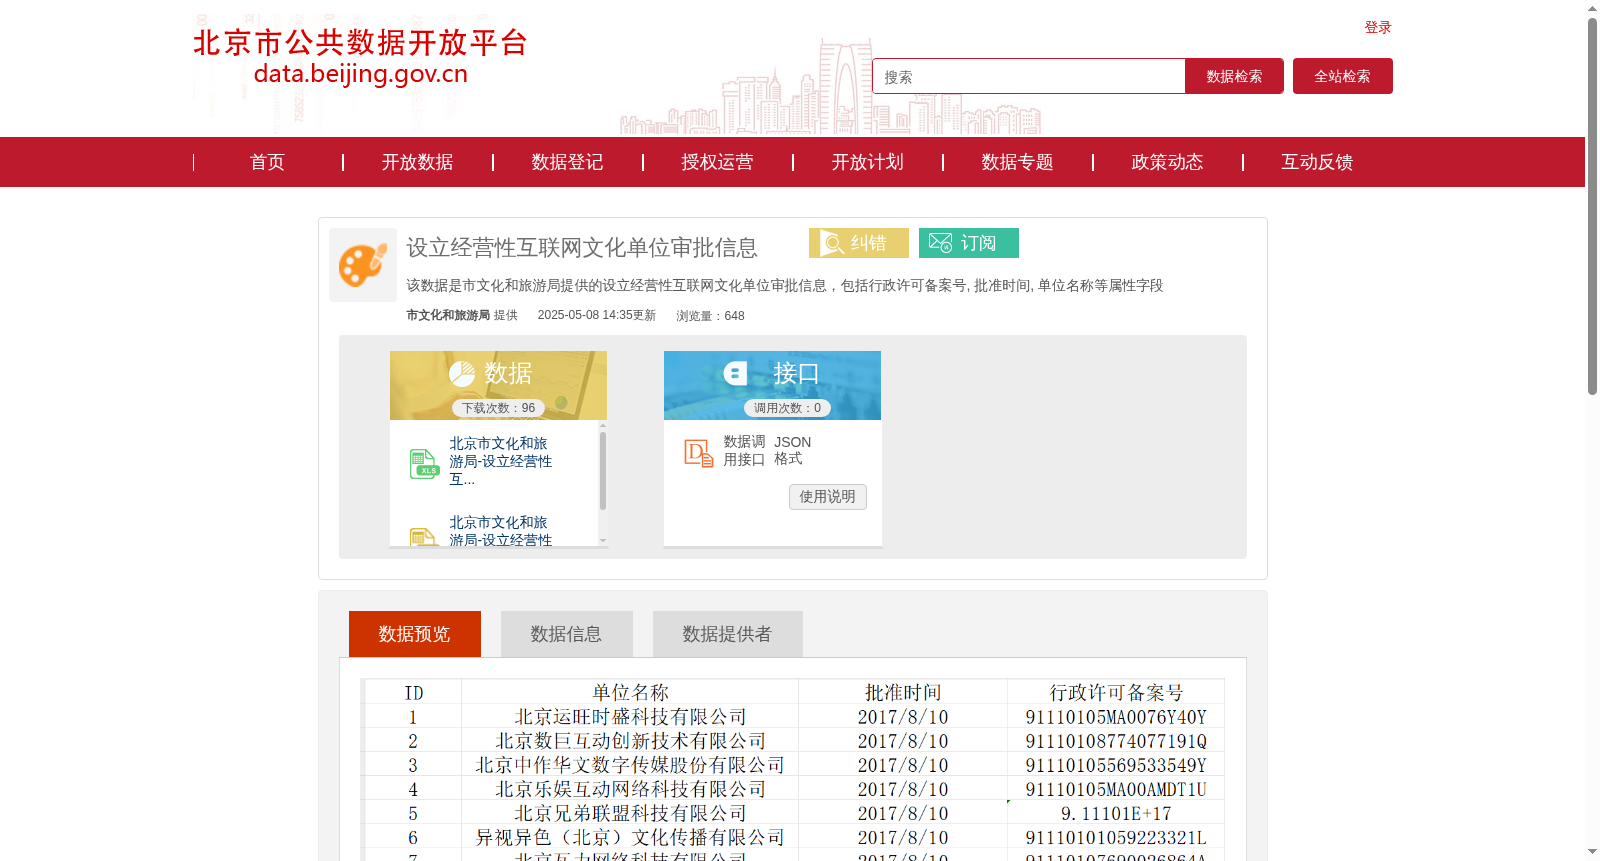Select 授权运营 in the navigation bar
The width and height of the screenshot is (1600, 861).
[717, 162]
